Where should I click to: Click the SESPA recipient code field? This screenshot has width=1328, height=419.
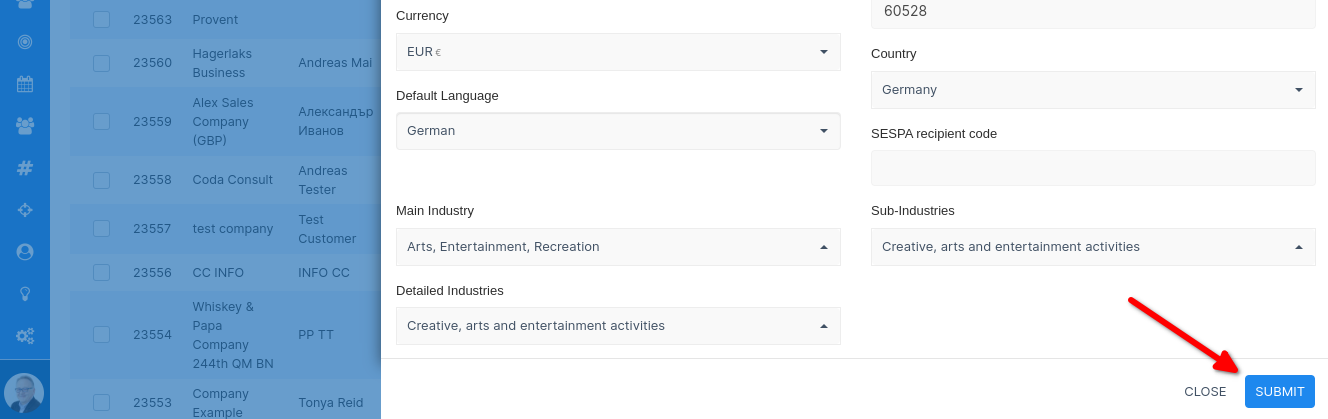point(1092,168)
